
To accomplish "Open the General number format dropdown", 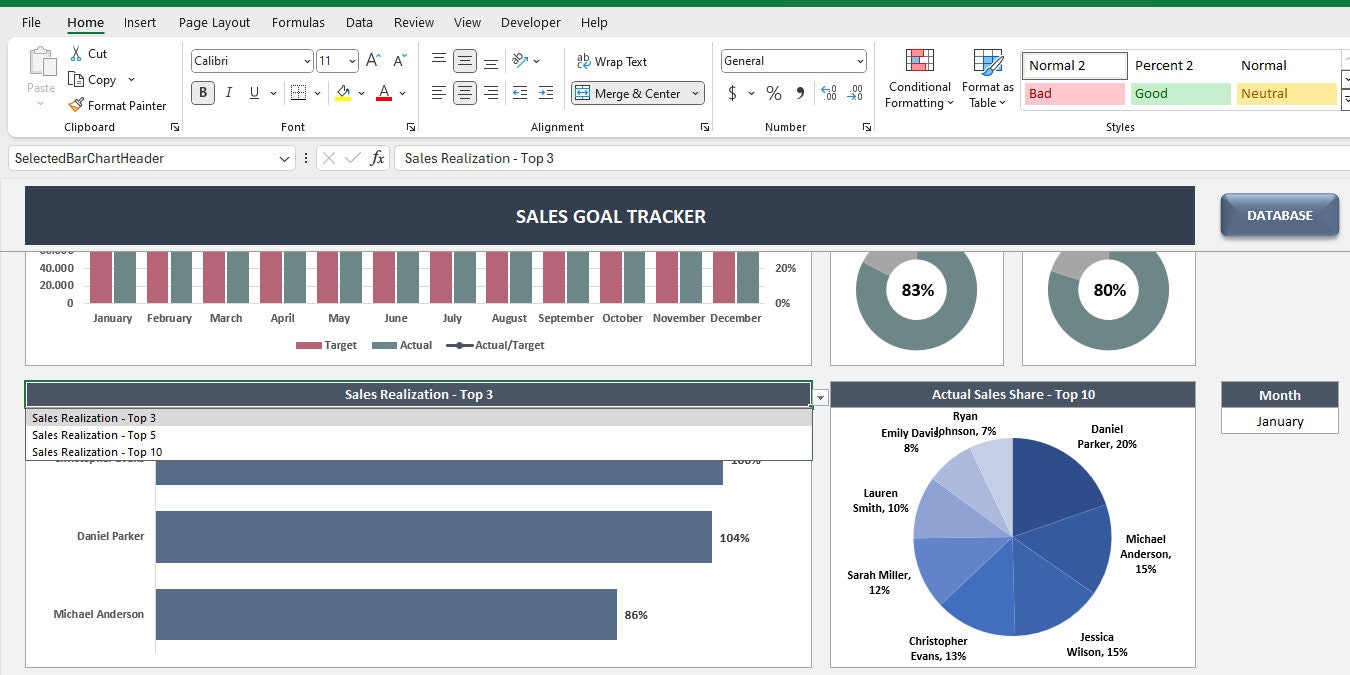I will coord(860,60).
